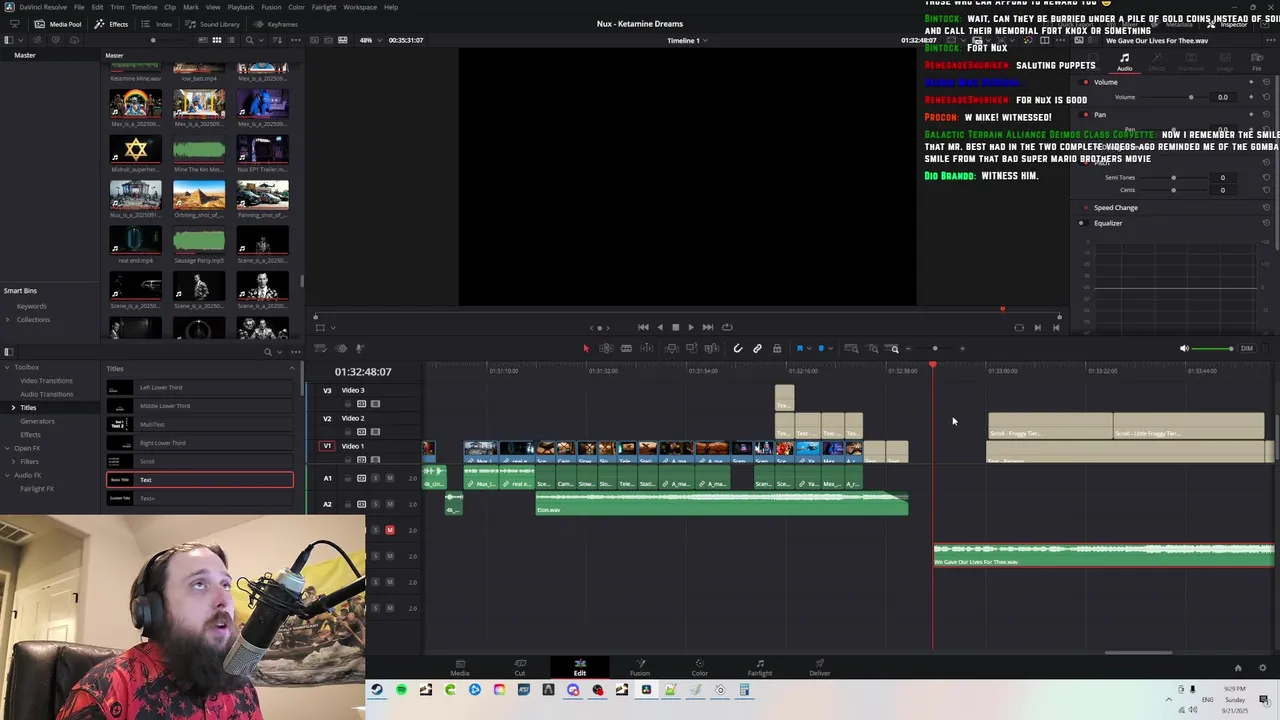Toggle the Loop playback button

(x=727, y=327)
